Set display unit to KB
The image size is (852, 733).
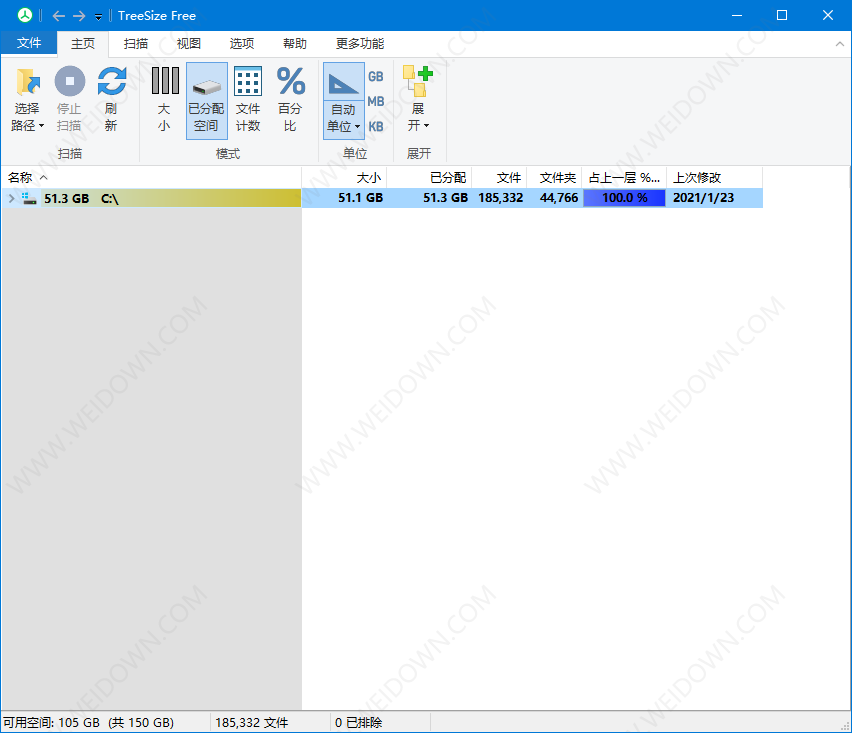pos(376,127)
